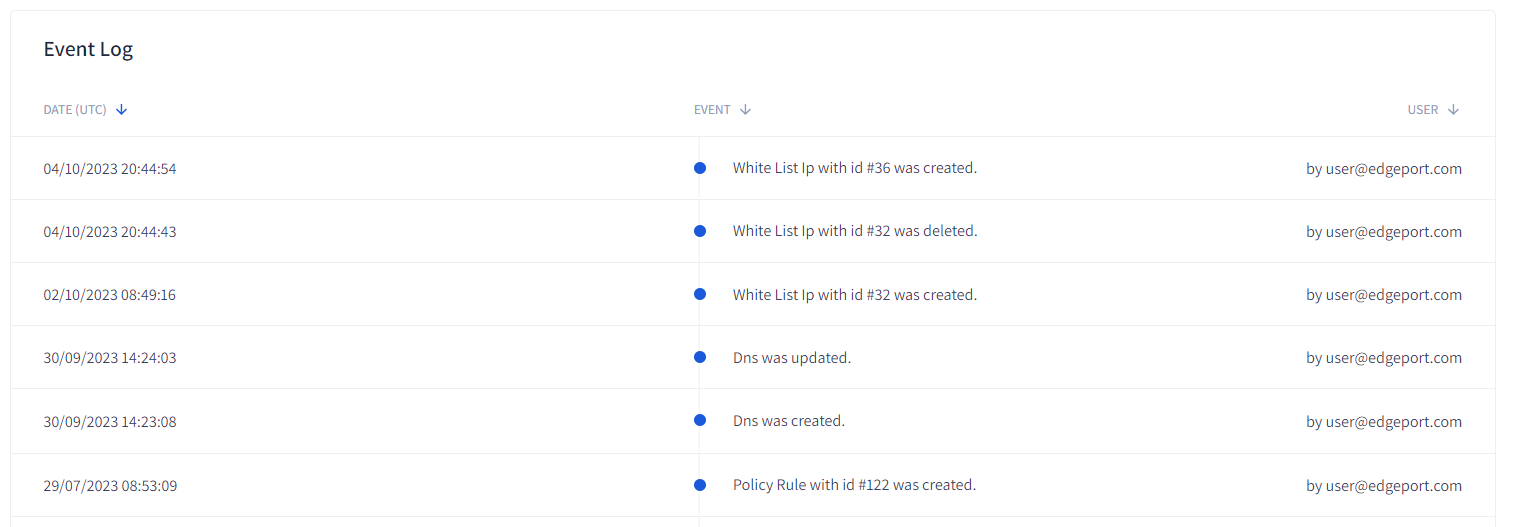The height and width of the screenshot is (527, 1516).
Task: Click the Dns was updated event text
Action: (791, 358)
